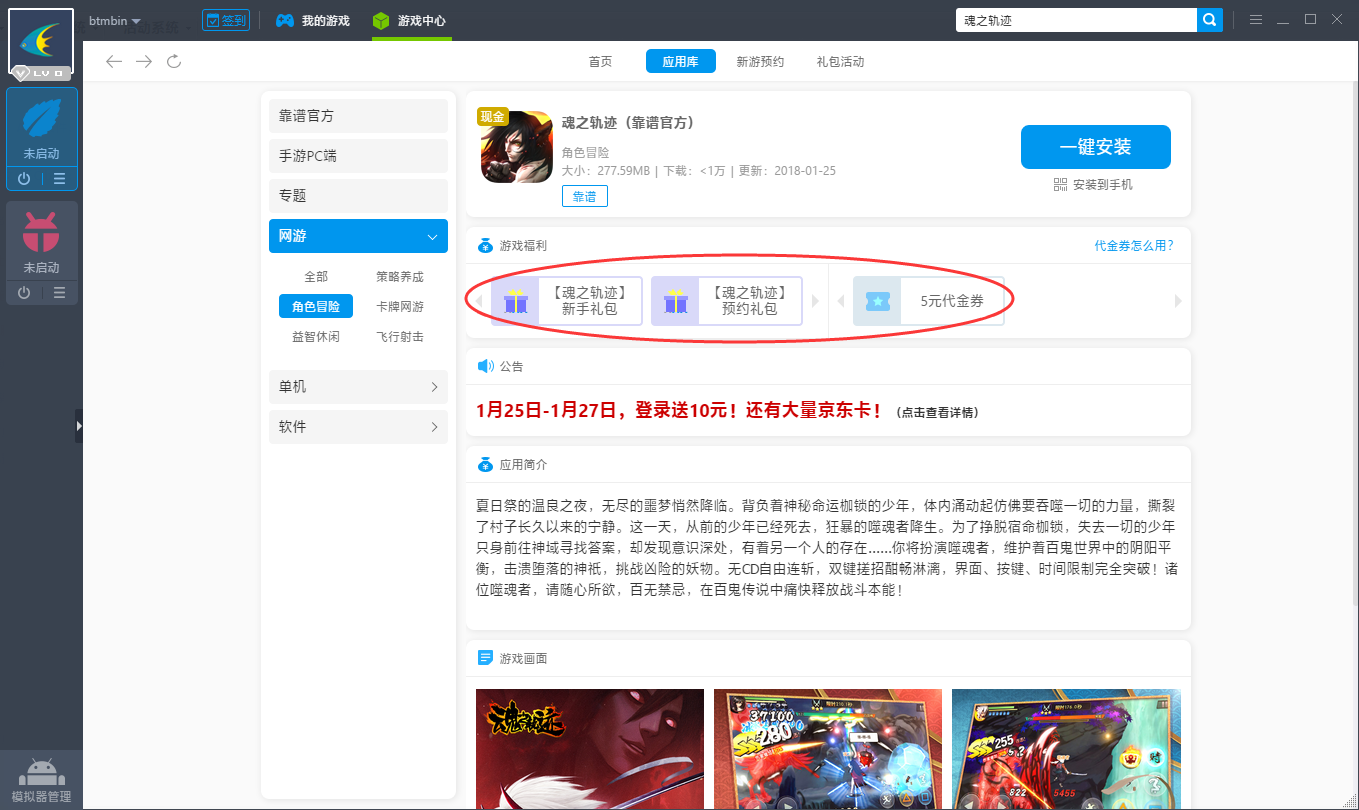Go forward with the right arrow
The image size is (1359, 810).
[x=144, y=62]
